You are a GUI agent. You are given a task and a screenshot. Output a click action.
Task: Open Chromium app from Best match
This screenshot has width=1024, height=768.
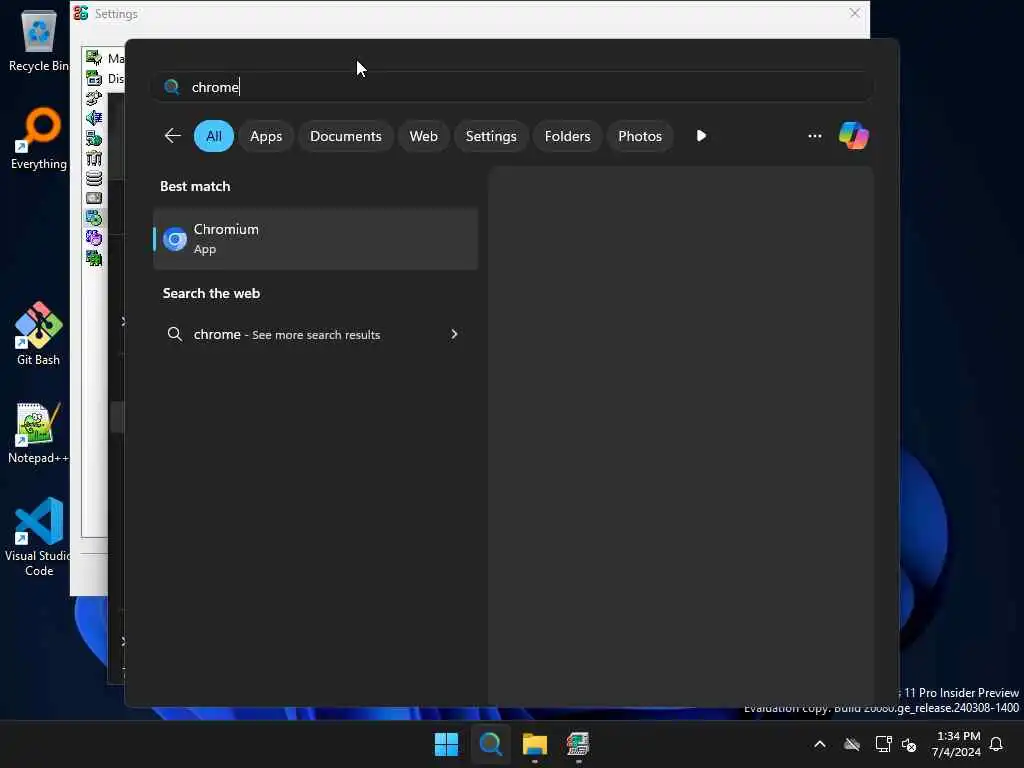pyautogui.click(x=315, y=239)
